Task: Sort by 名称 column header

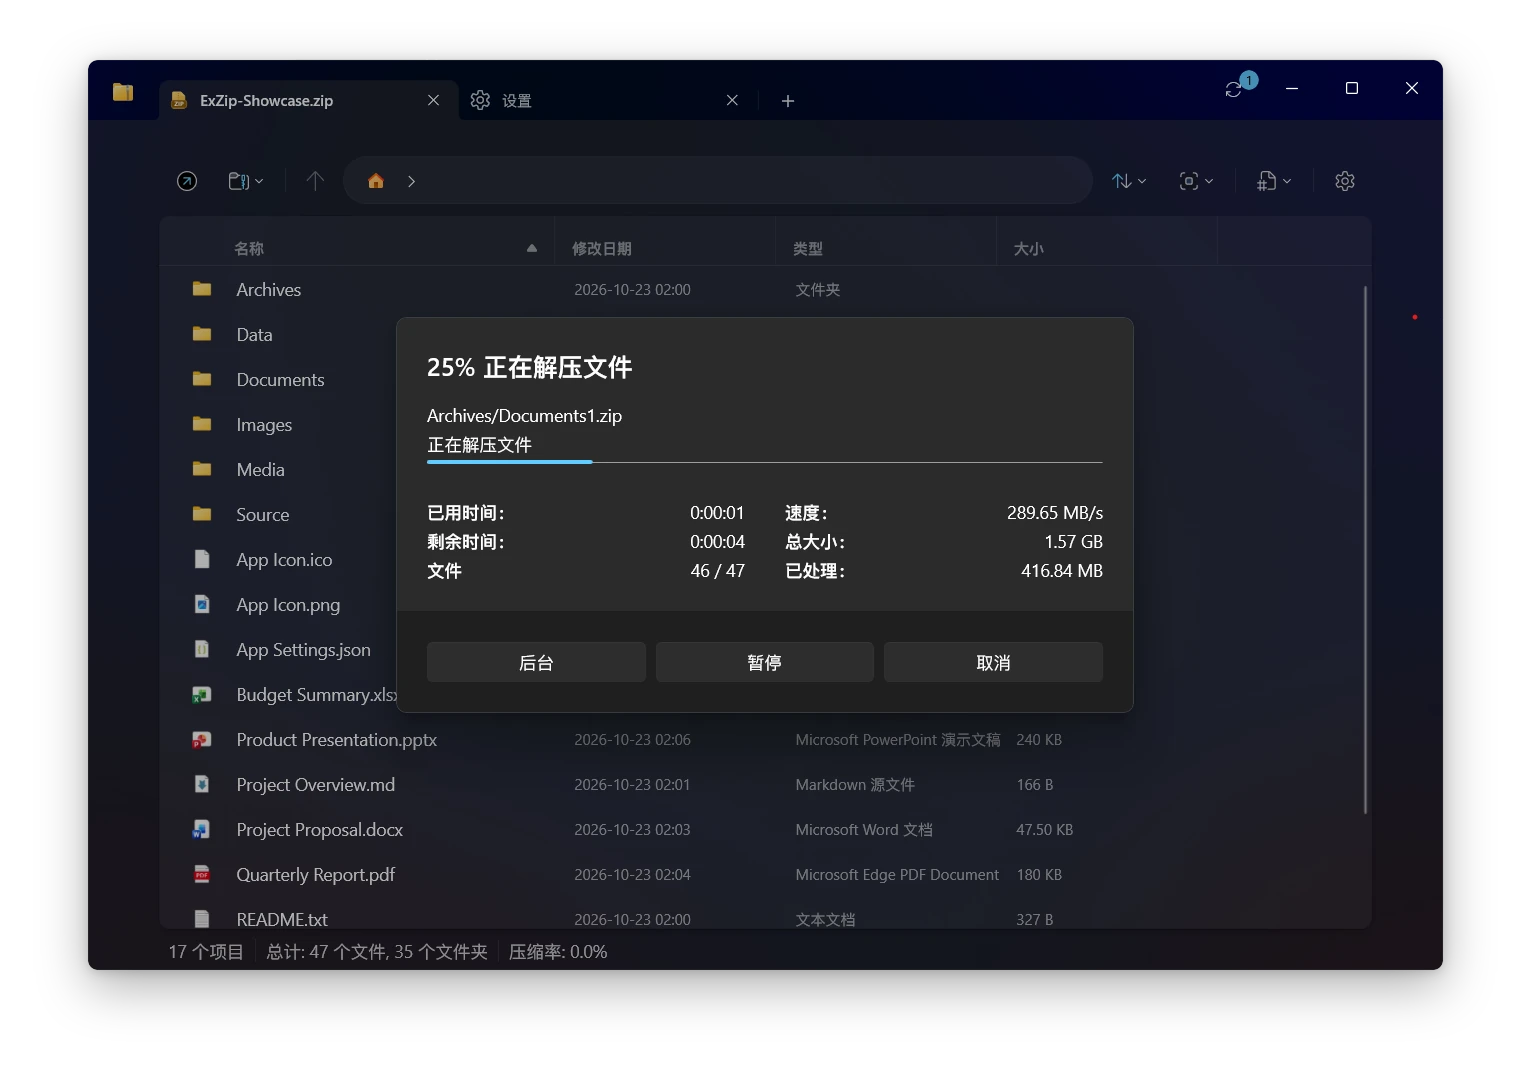Action: (357, 248)
